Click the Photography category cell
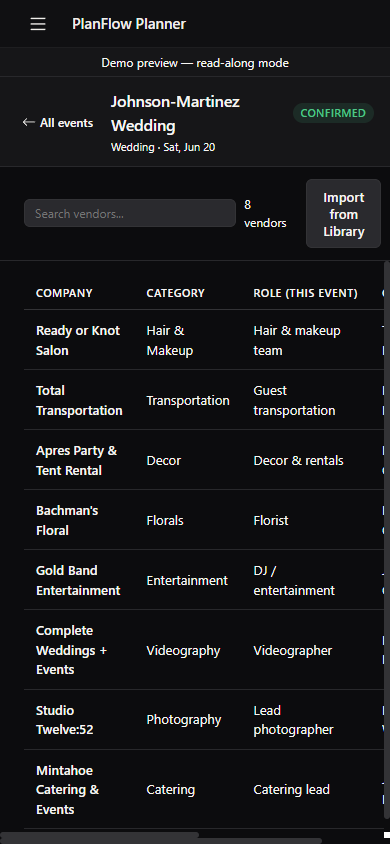 (x=183, y=720)
